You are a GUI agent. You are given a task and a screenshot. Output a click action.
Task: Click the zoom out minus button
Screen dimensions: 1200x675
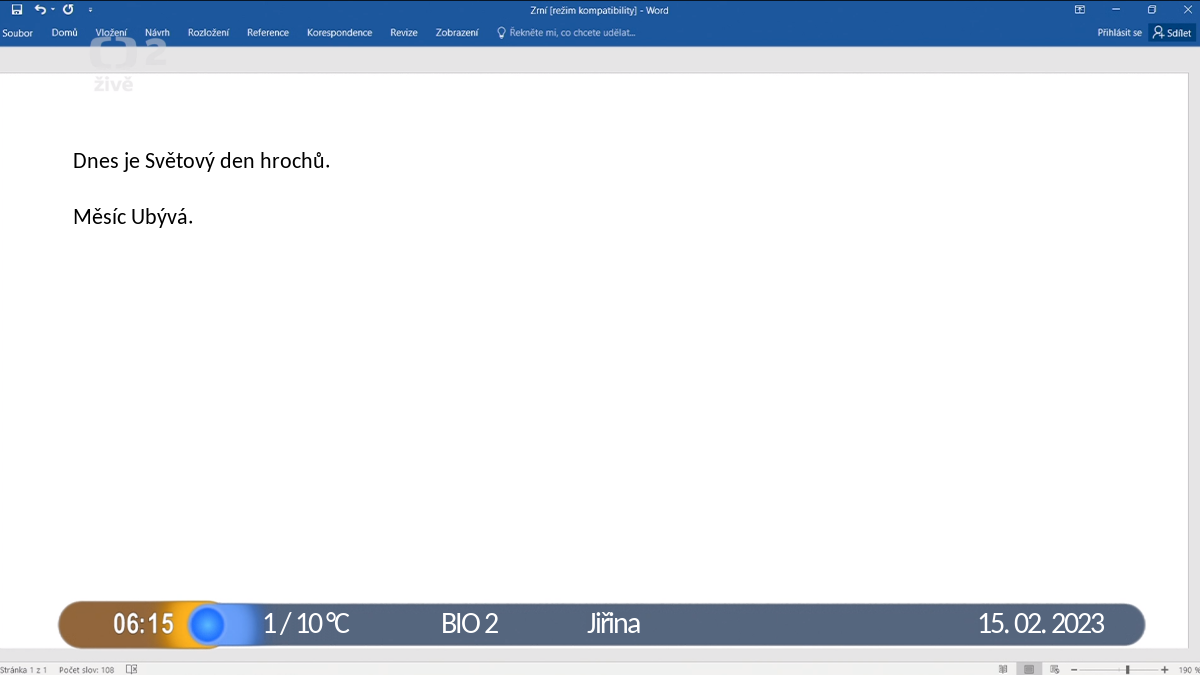pos(1074,669)
